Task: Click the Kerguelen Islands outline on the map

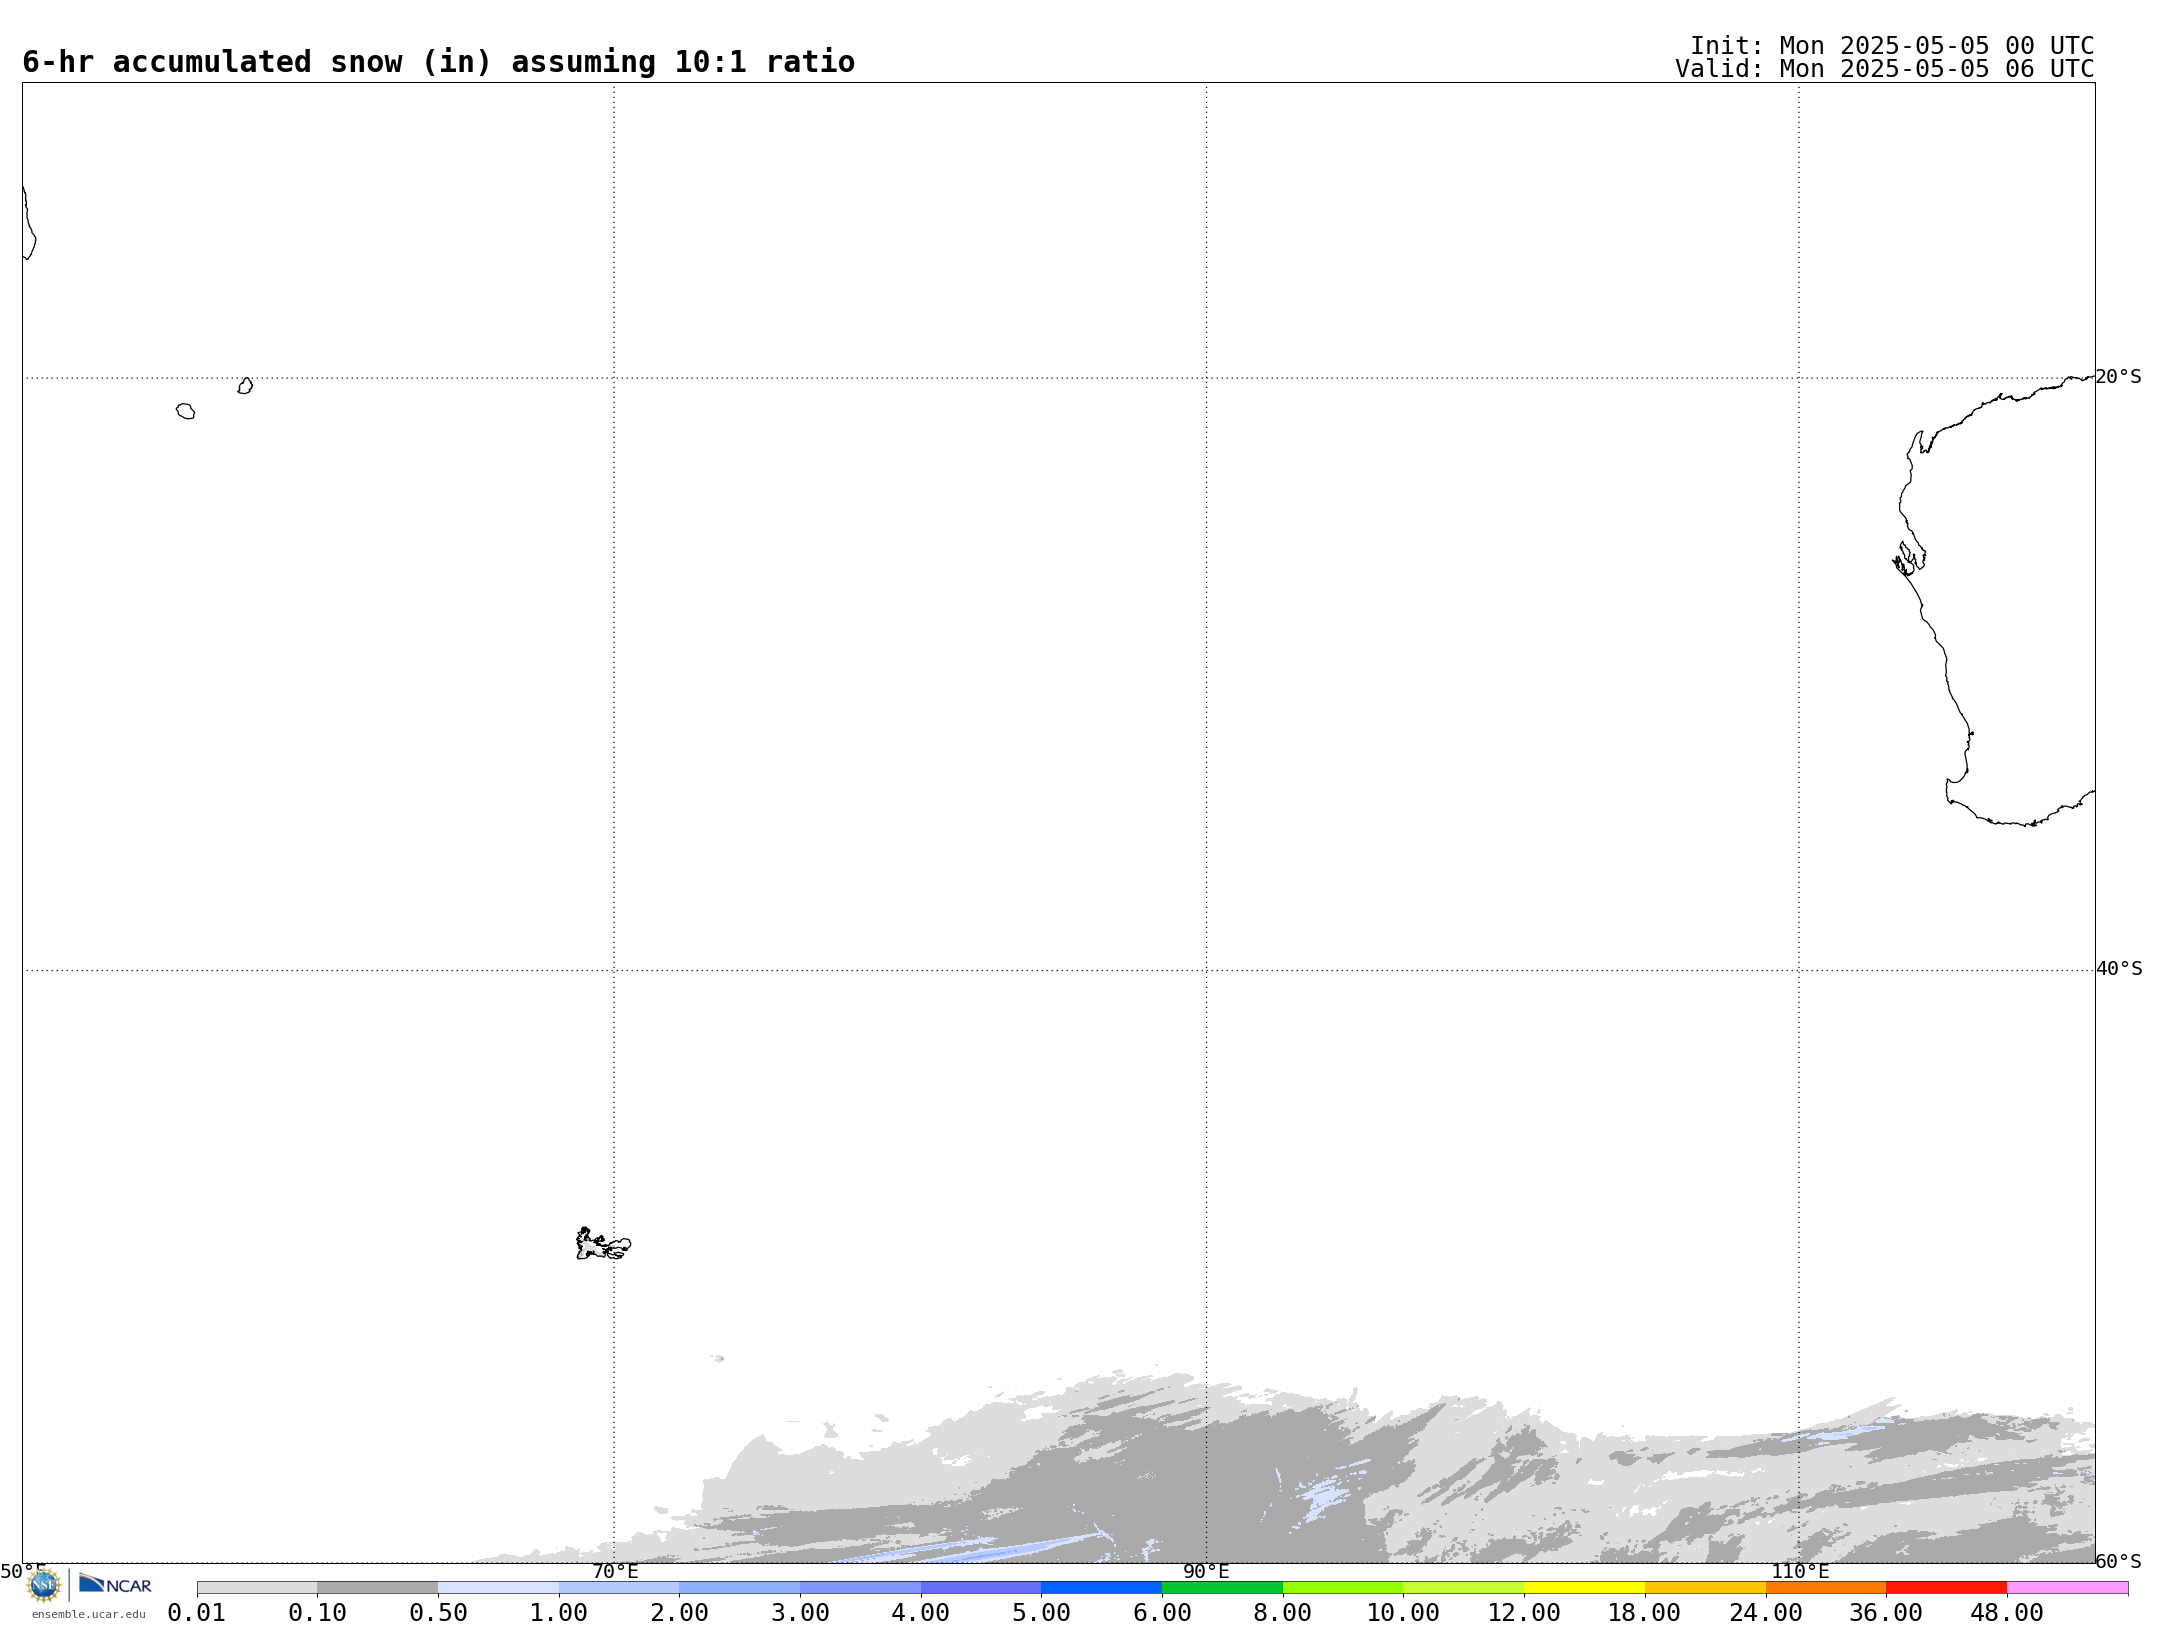Action: click(603, 1244)
